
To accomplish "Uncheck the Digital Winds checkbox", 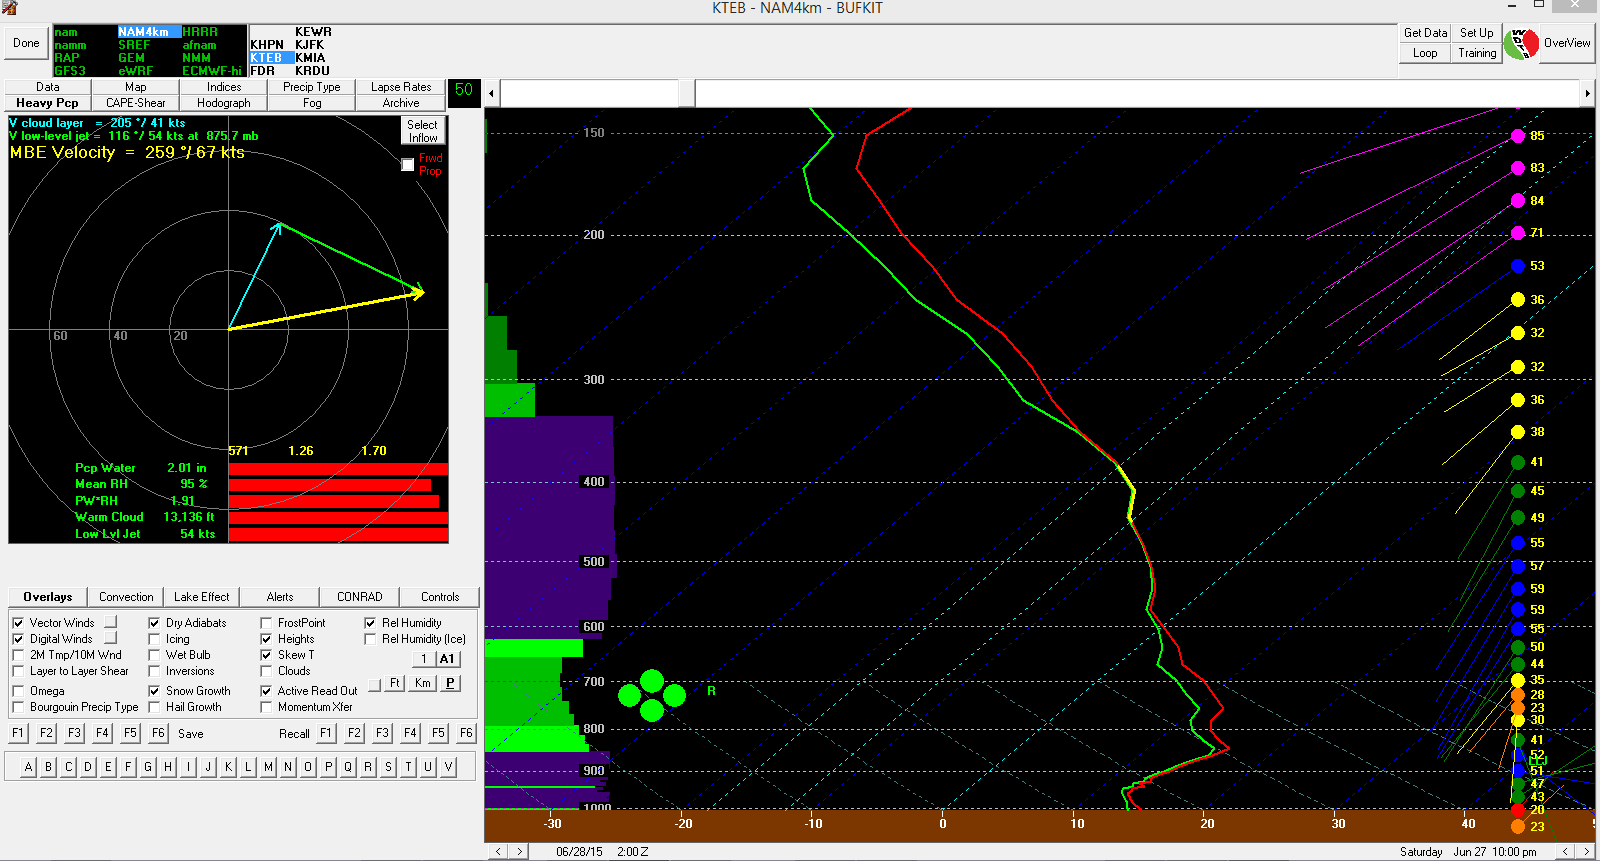I will 18,639.
